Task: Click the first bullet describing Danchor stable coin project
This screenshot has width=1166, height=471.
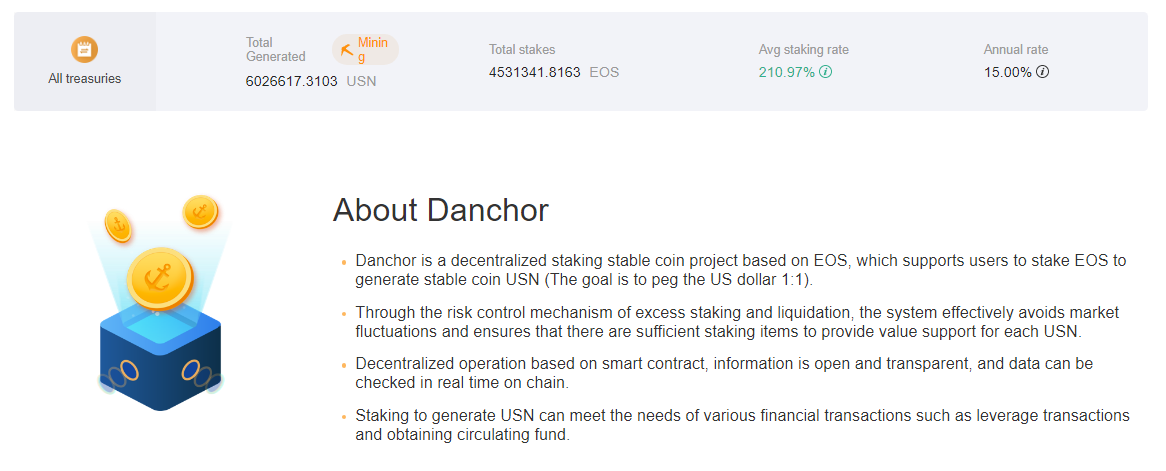Action: click(x=741, y=272)
